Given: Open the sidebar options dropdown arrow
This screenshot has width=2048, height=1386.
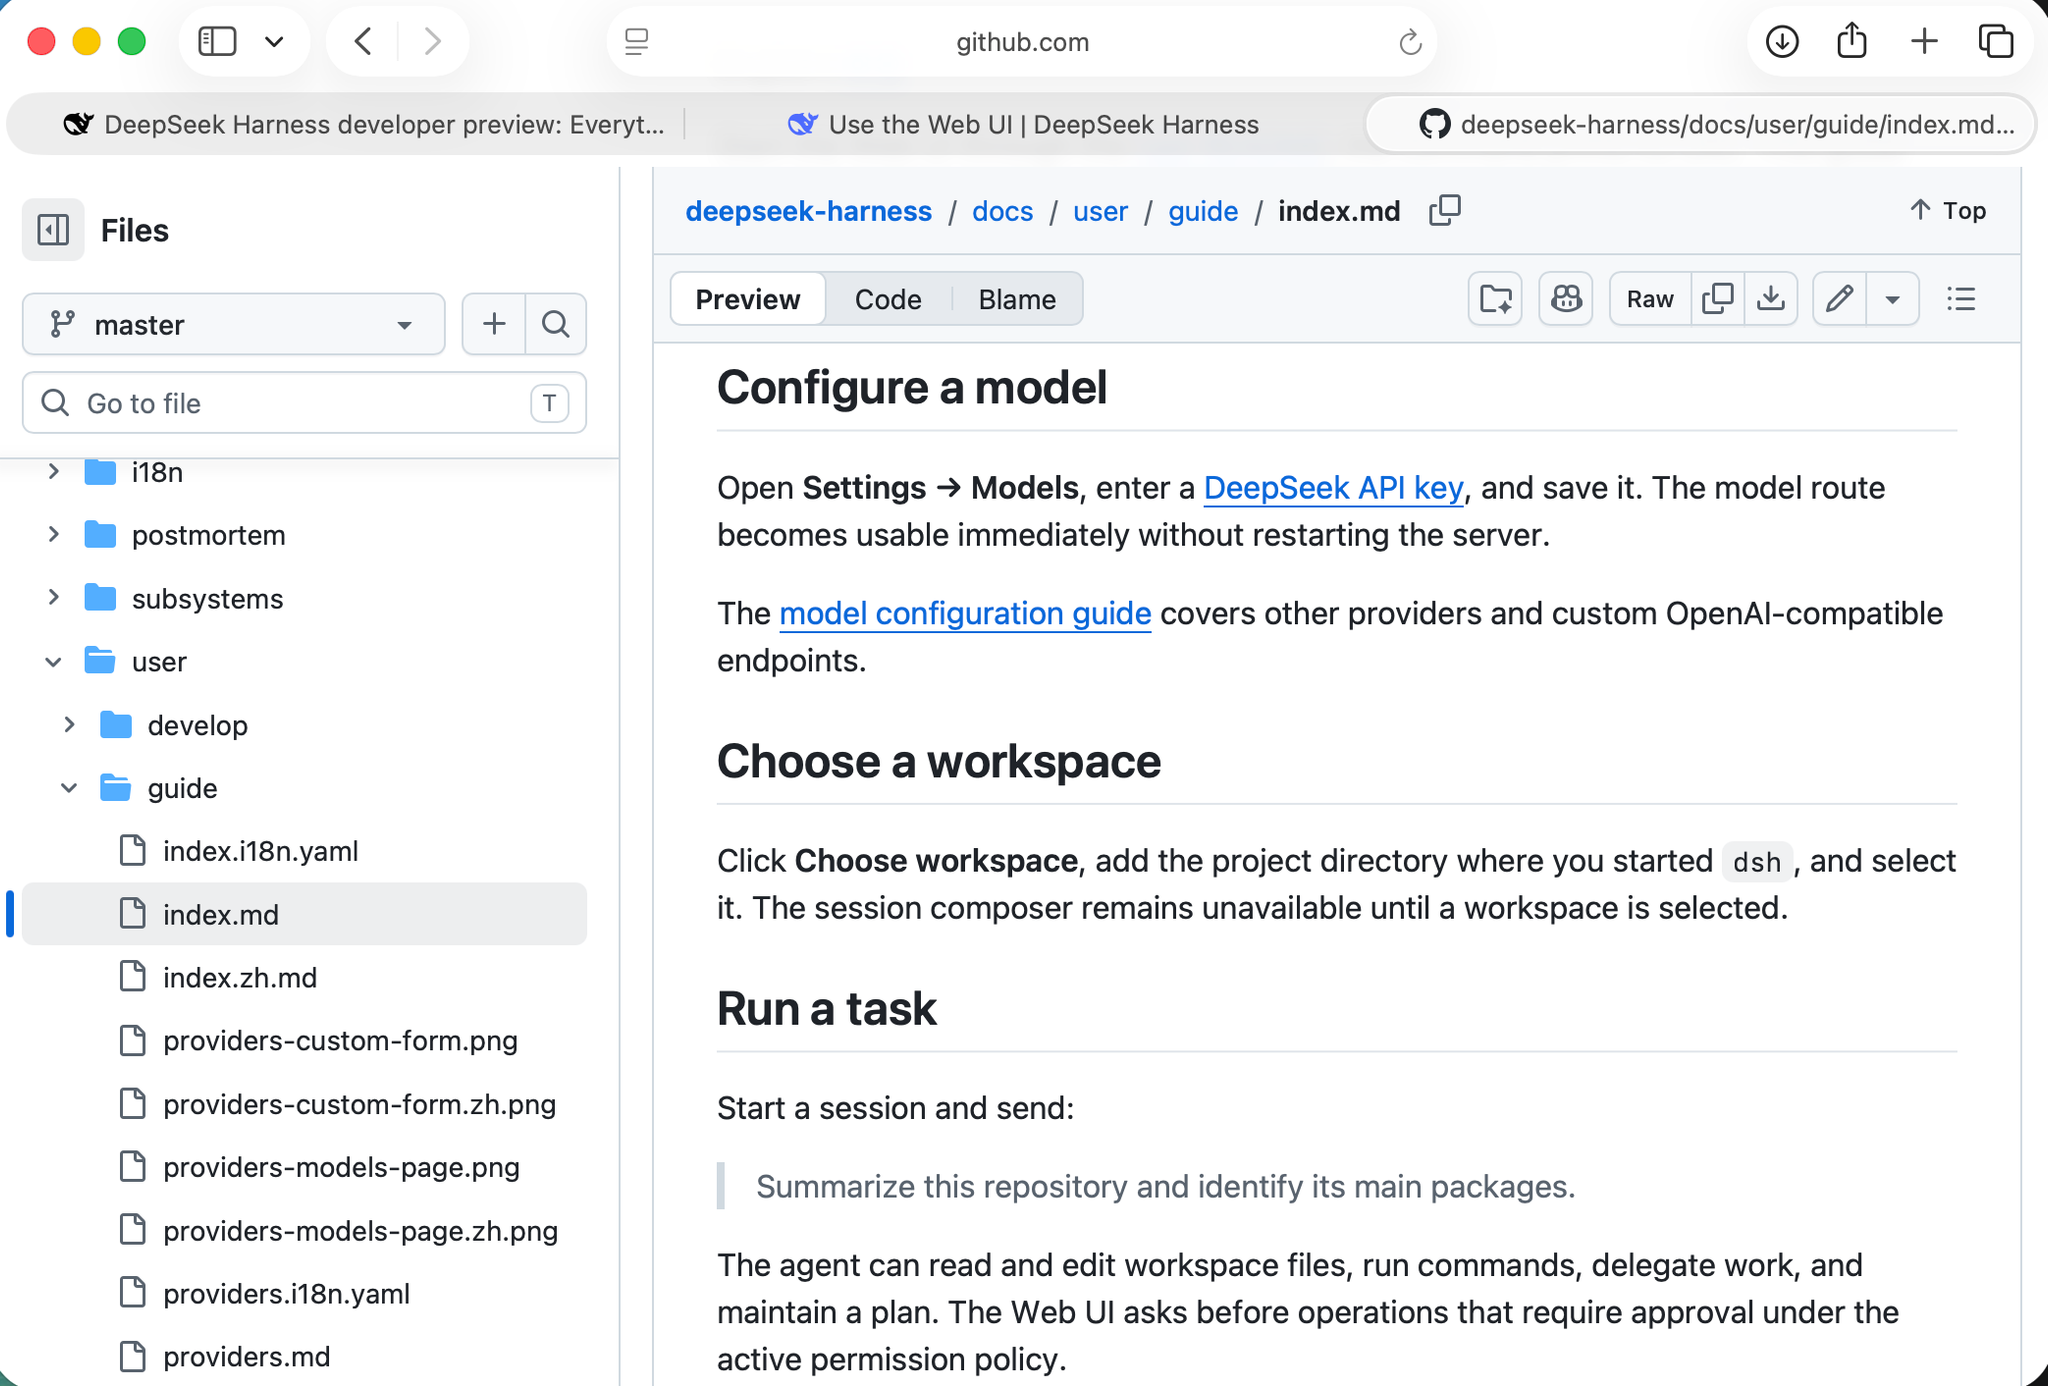Looking at the screenshot, I should 274,42.
